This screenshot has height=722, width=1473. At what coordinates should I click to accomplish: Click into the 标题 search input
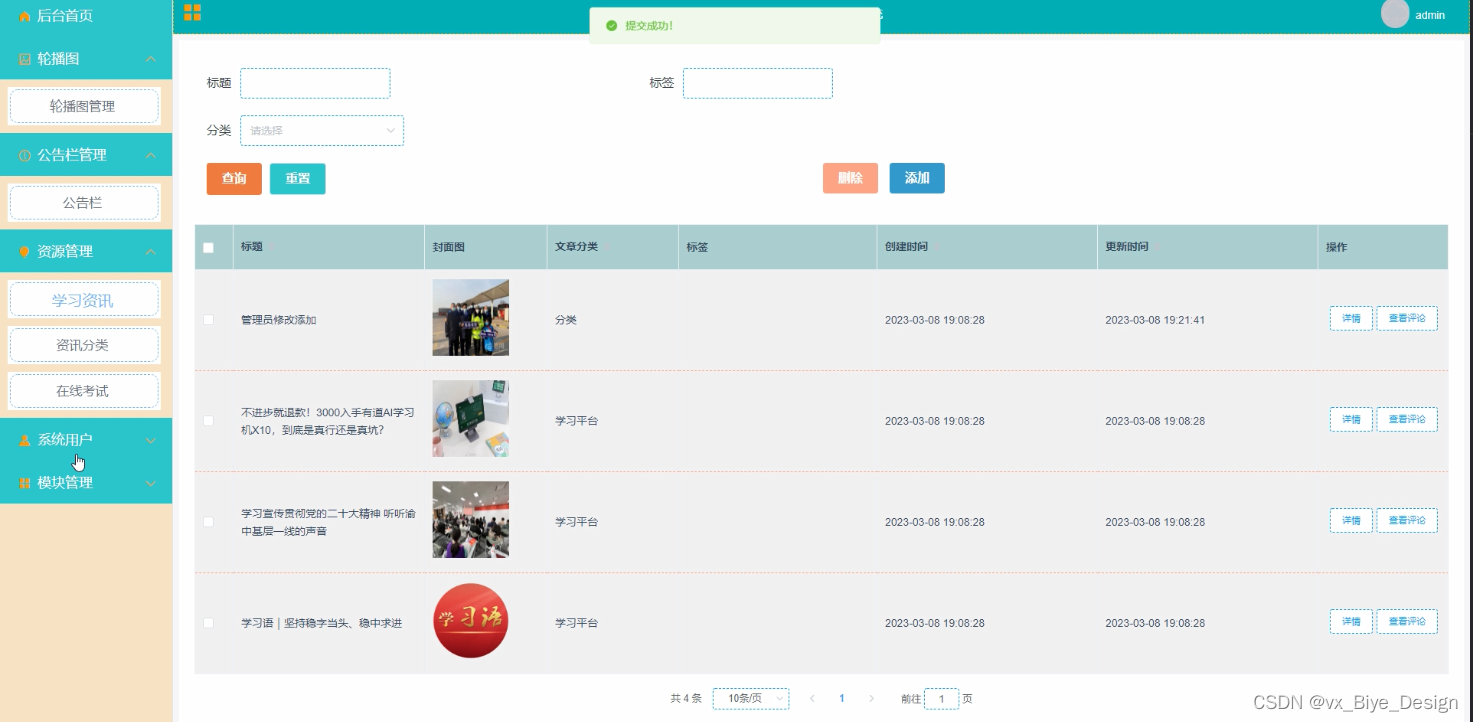315,83
